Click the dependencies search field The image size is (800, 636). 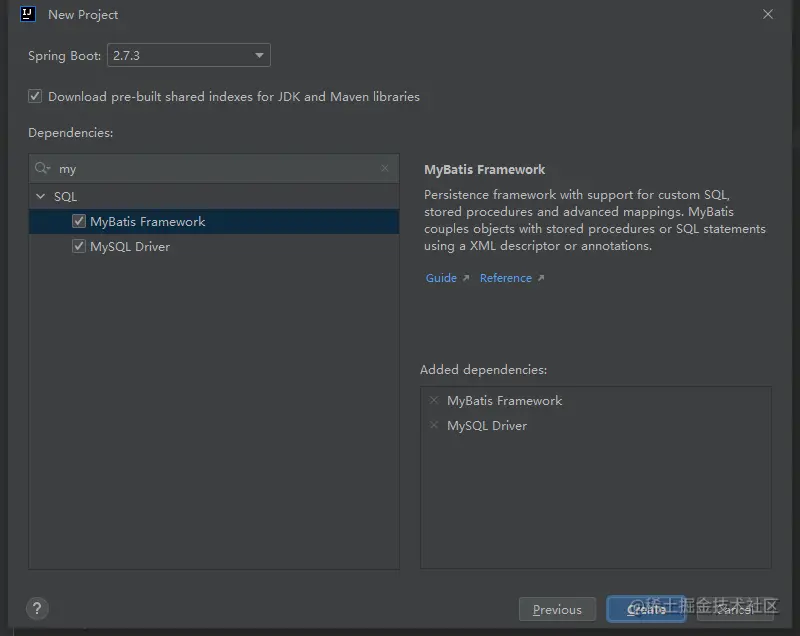pyautogui.click(x=214, y=168)
